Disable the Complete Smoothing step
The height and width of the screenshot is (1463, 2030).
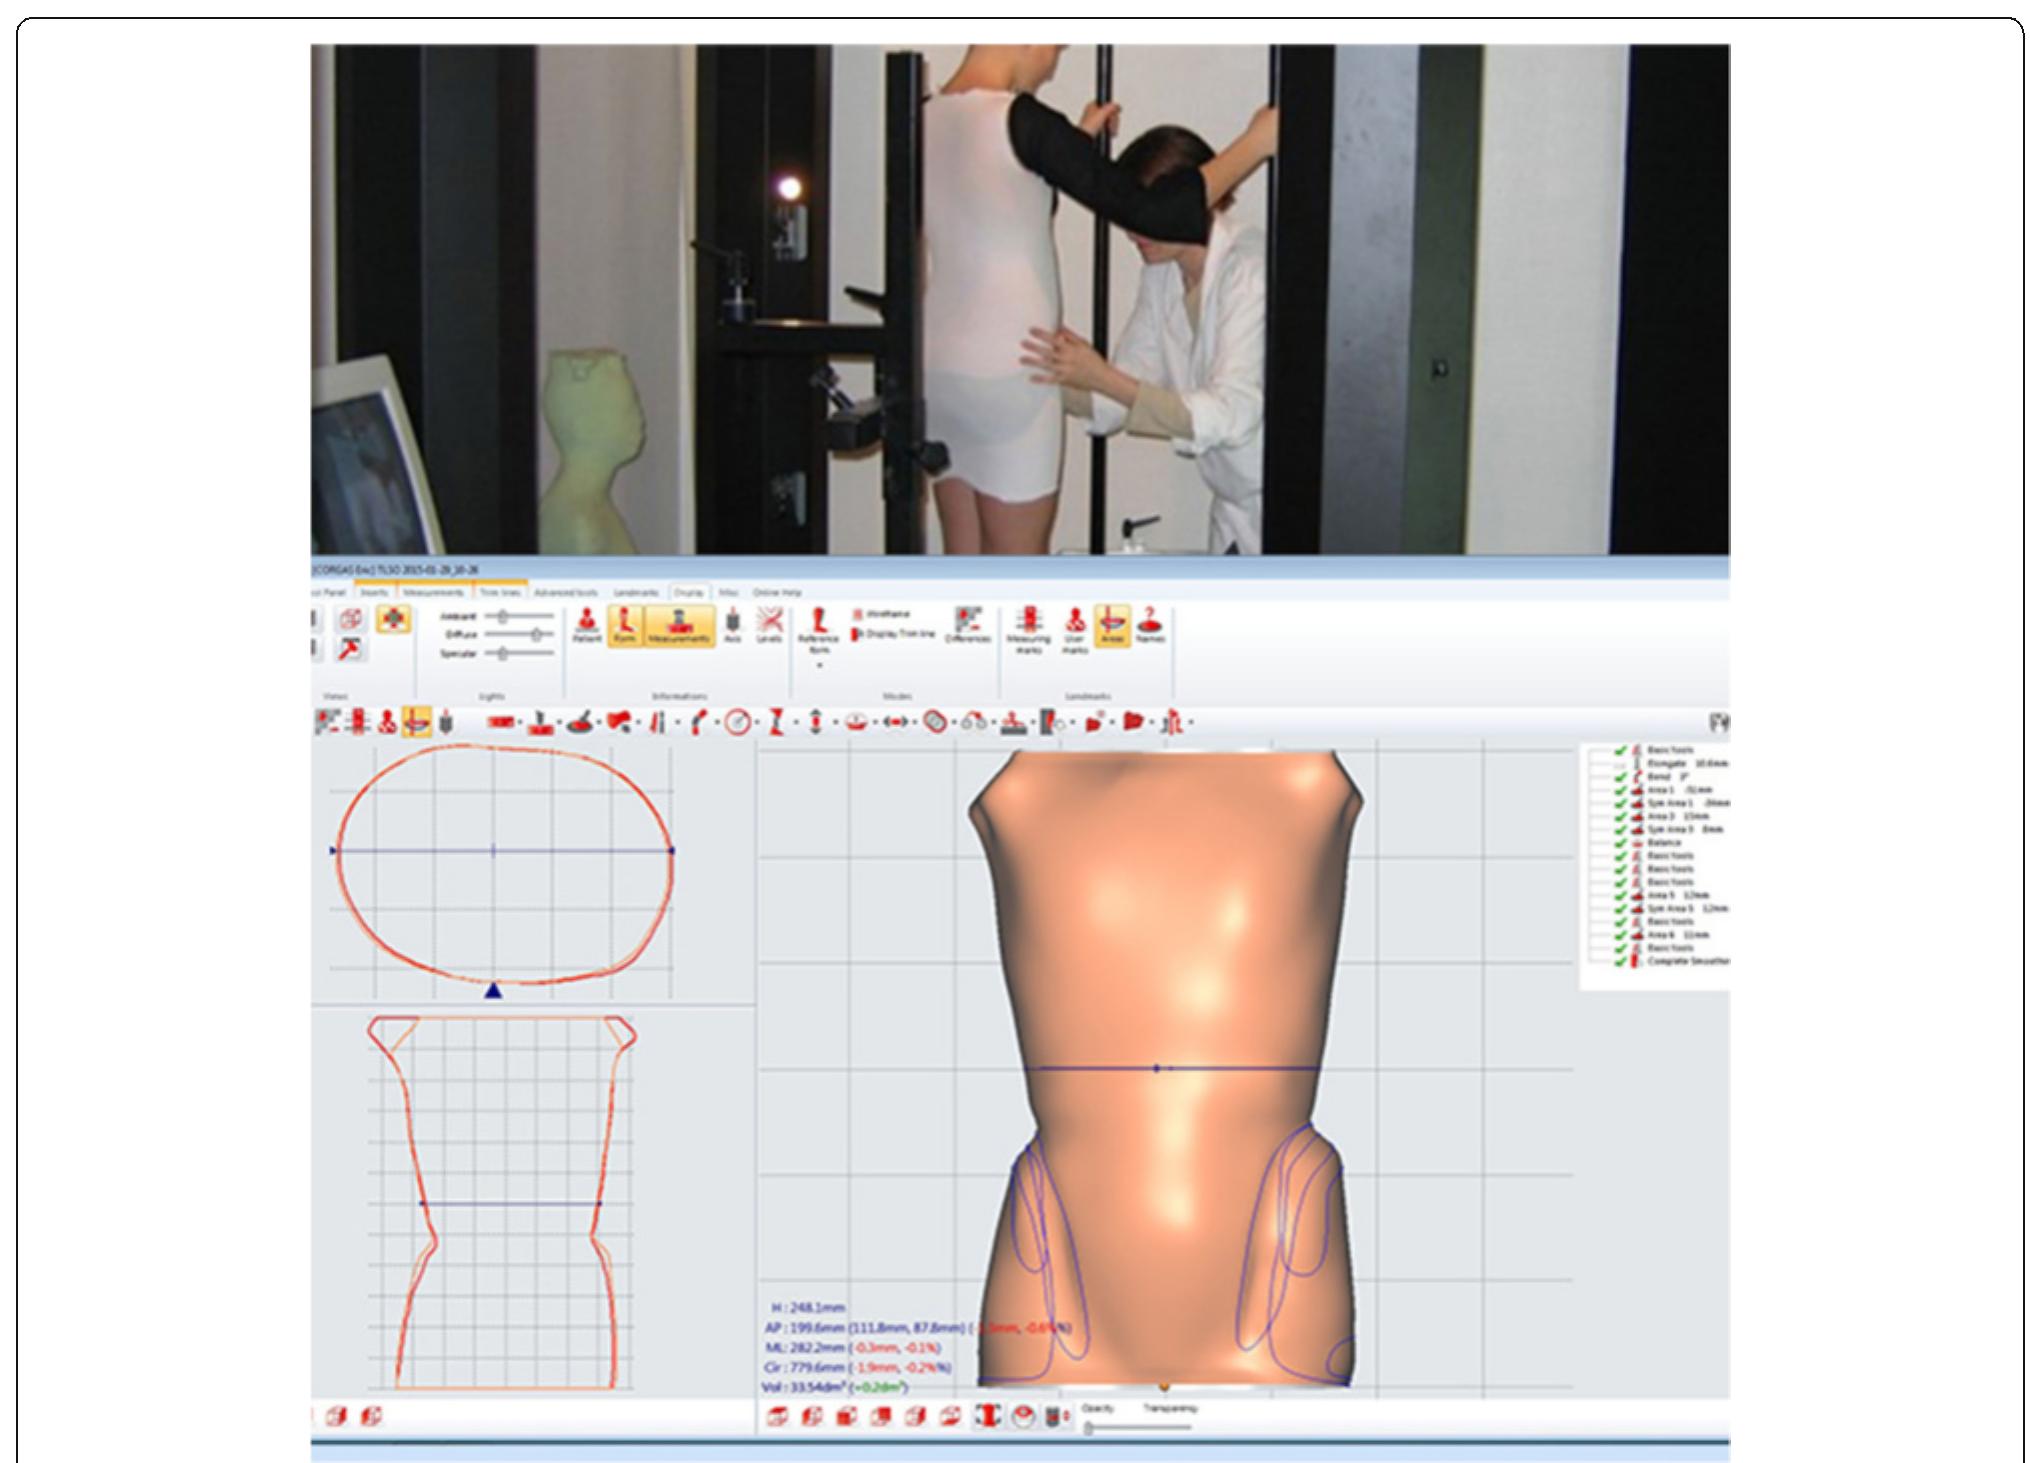(1620, 962)
